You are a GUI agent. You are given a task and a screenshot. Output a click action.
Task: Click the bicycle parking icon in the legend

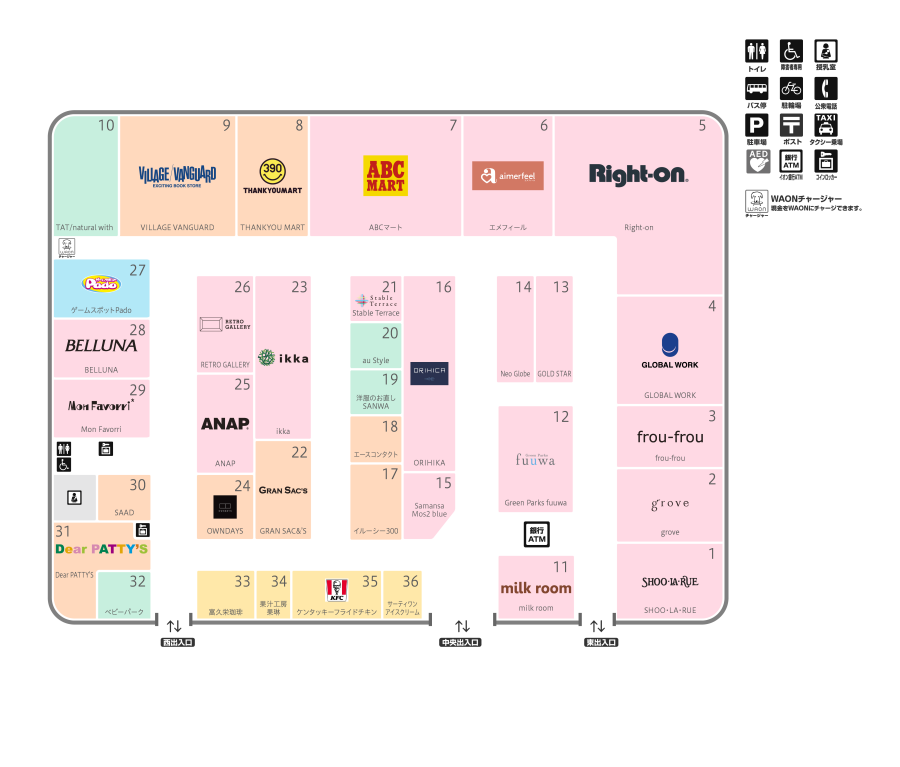point(791,89)
